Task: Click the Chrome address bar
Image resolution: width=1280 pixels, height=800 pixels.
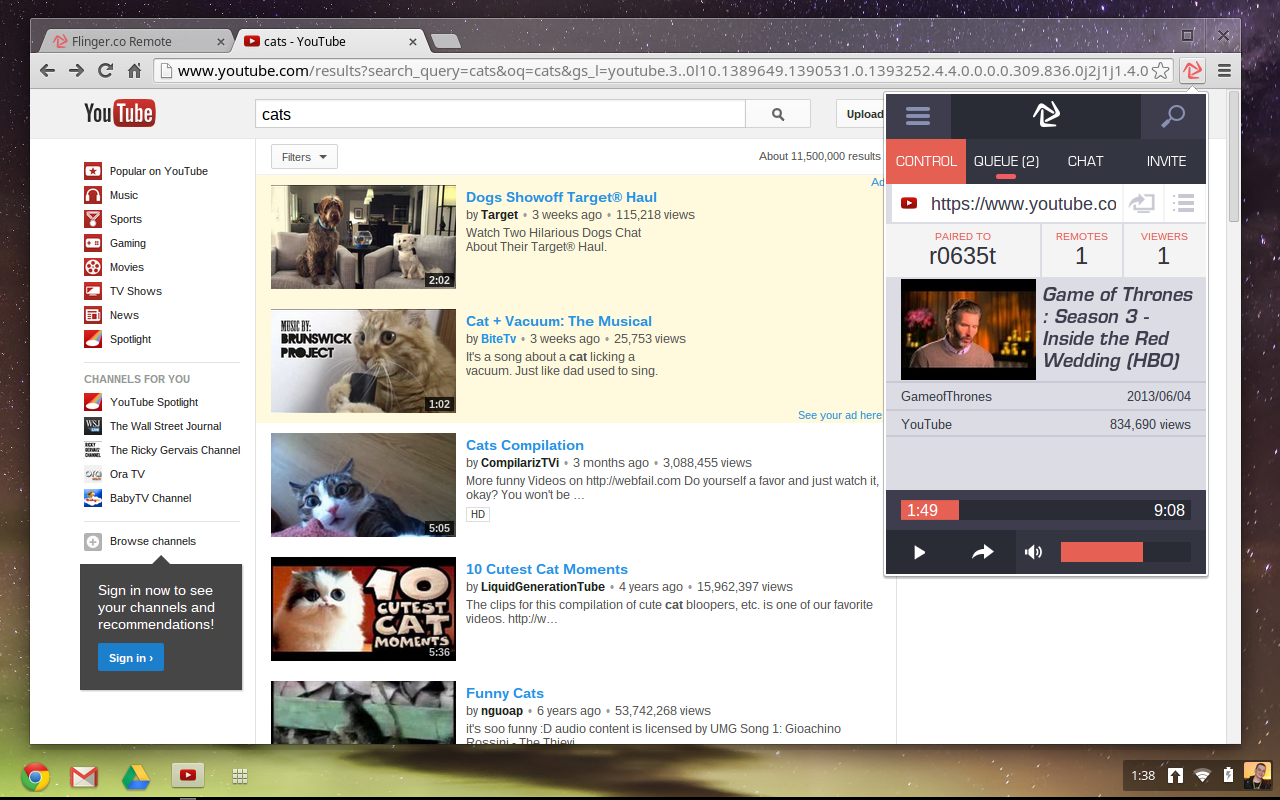Action: (662, 70)
